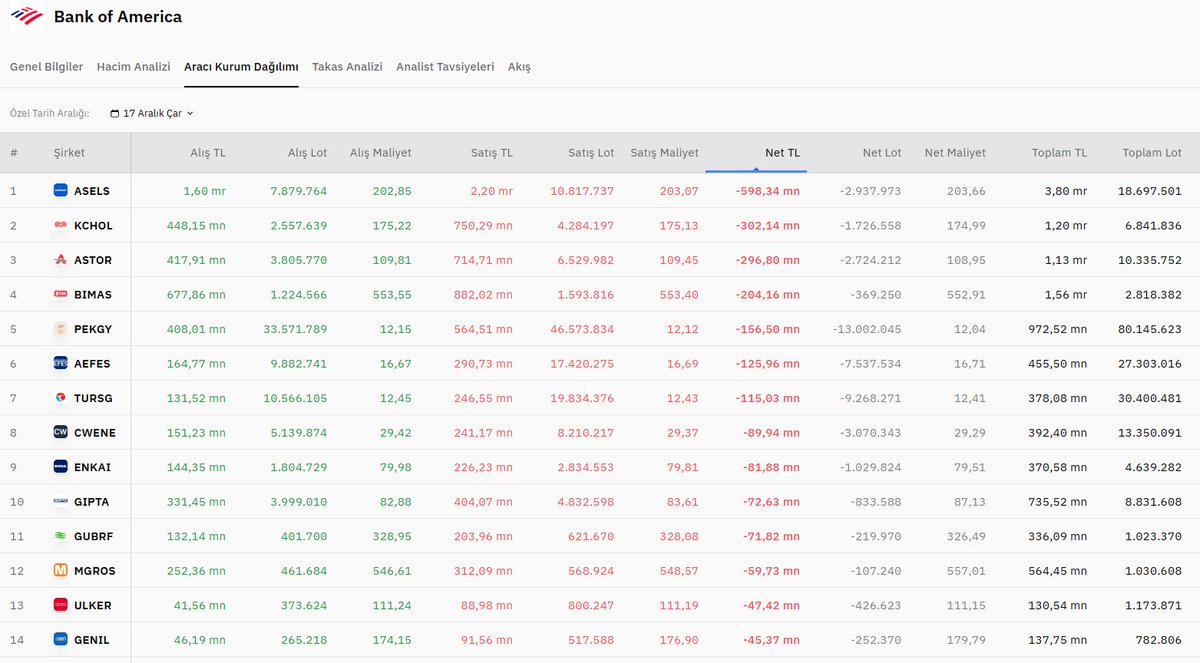Open the TURSG ticker link
Screen dimensions: 1200x663
pyautogui.click(x=93, y=398)
